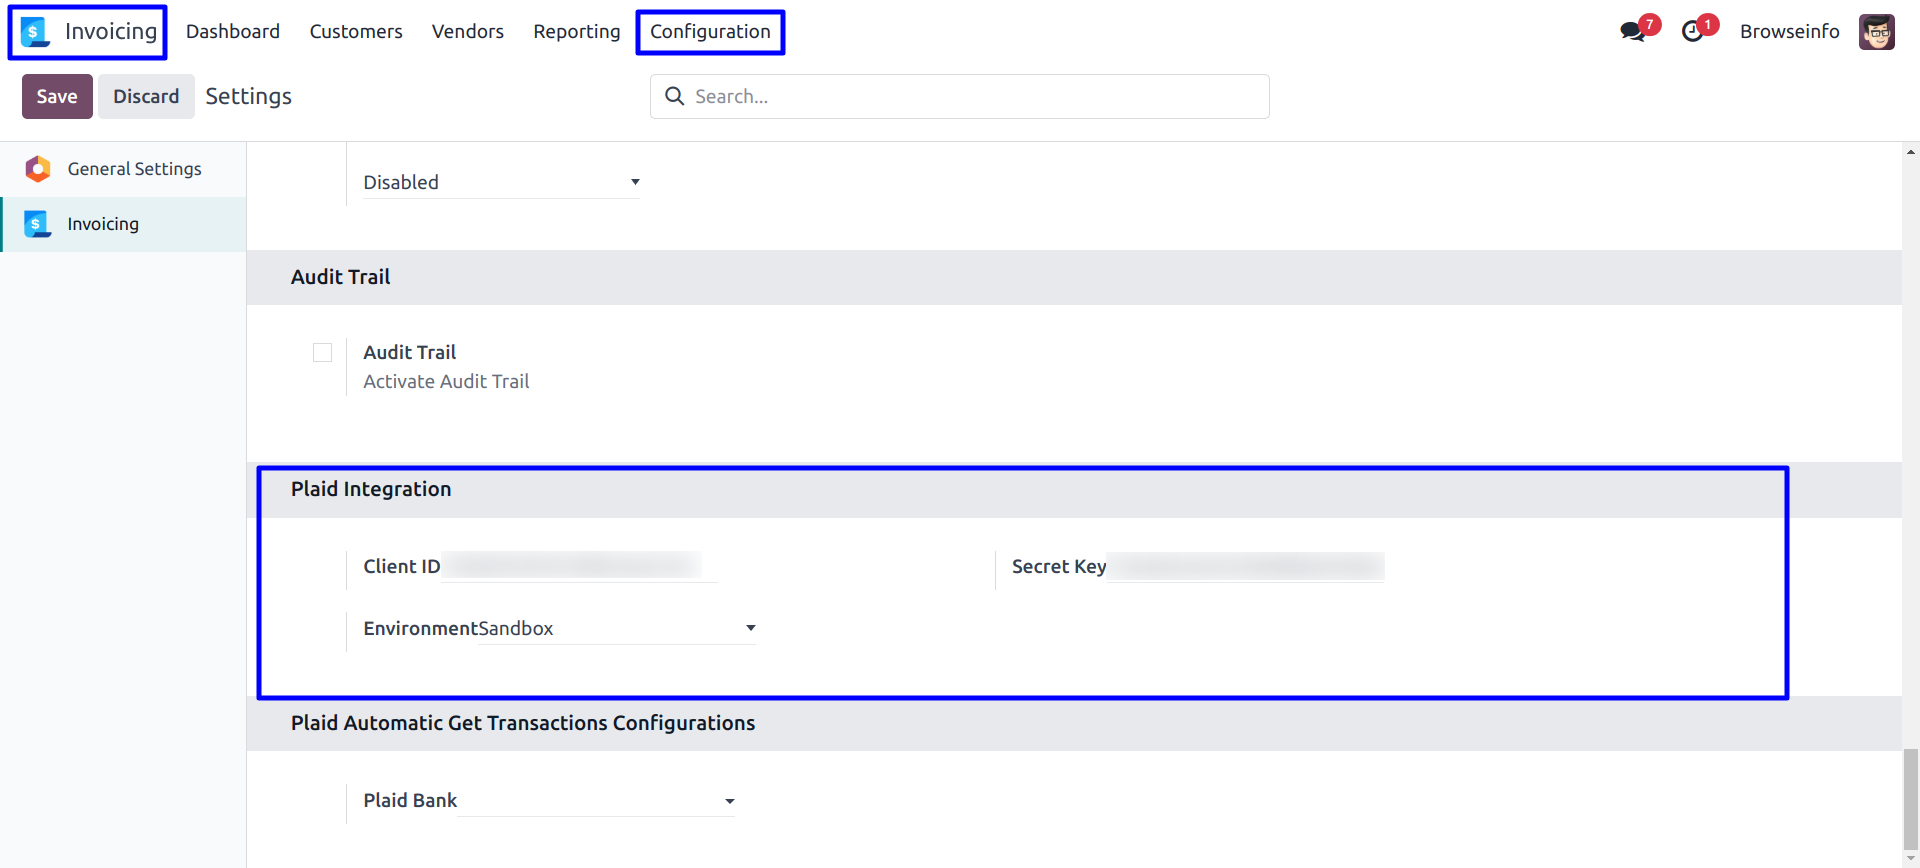Expand the Disabled dropdown
Image resolution: width=1920 pixels, height=868 pixels.
(501, 182)
